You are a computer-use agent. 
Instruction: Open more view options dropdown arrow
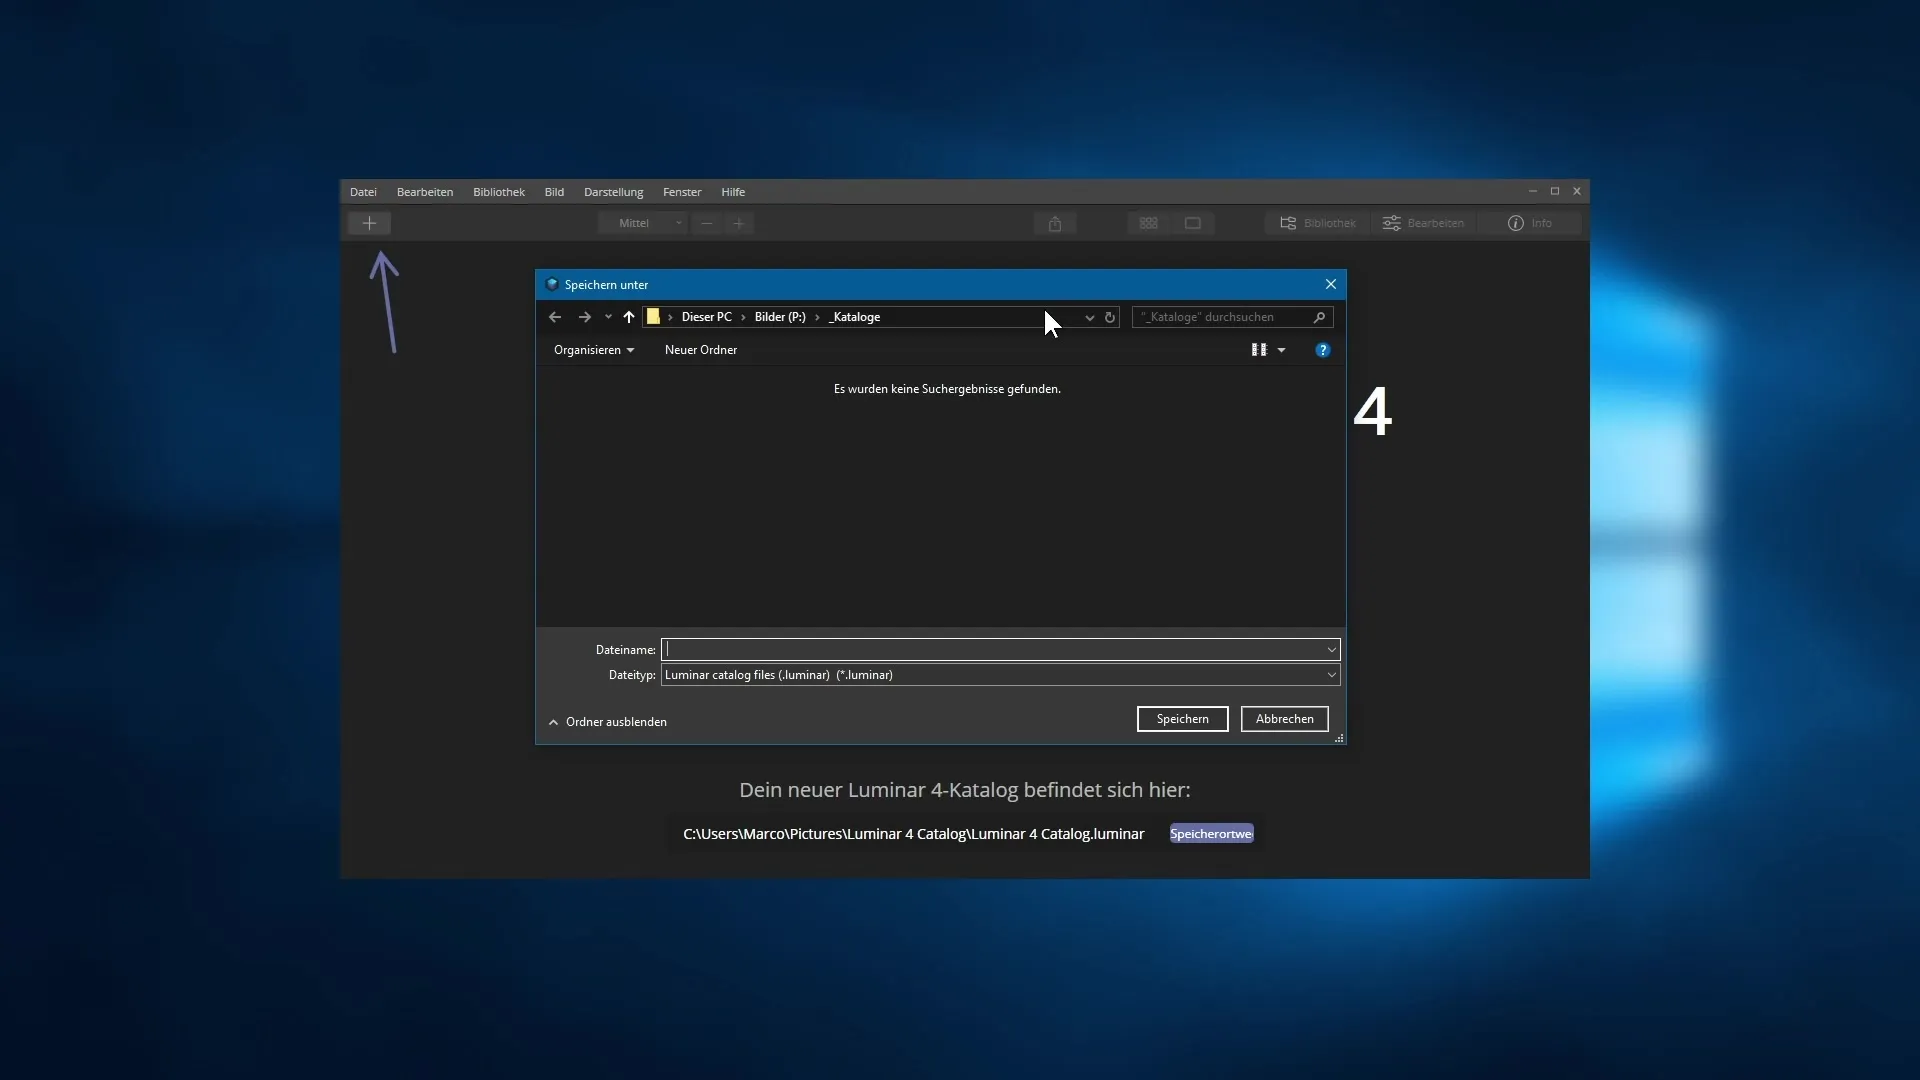pyautogui.click(x=1282, y=350)
